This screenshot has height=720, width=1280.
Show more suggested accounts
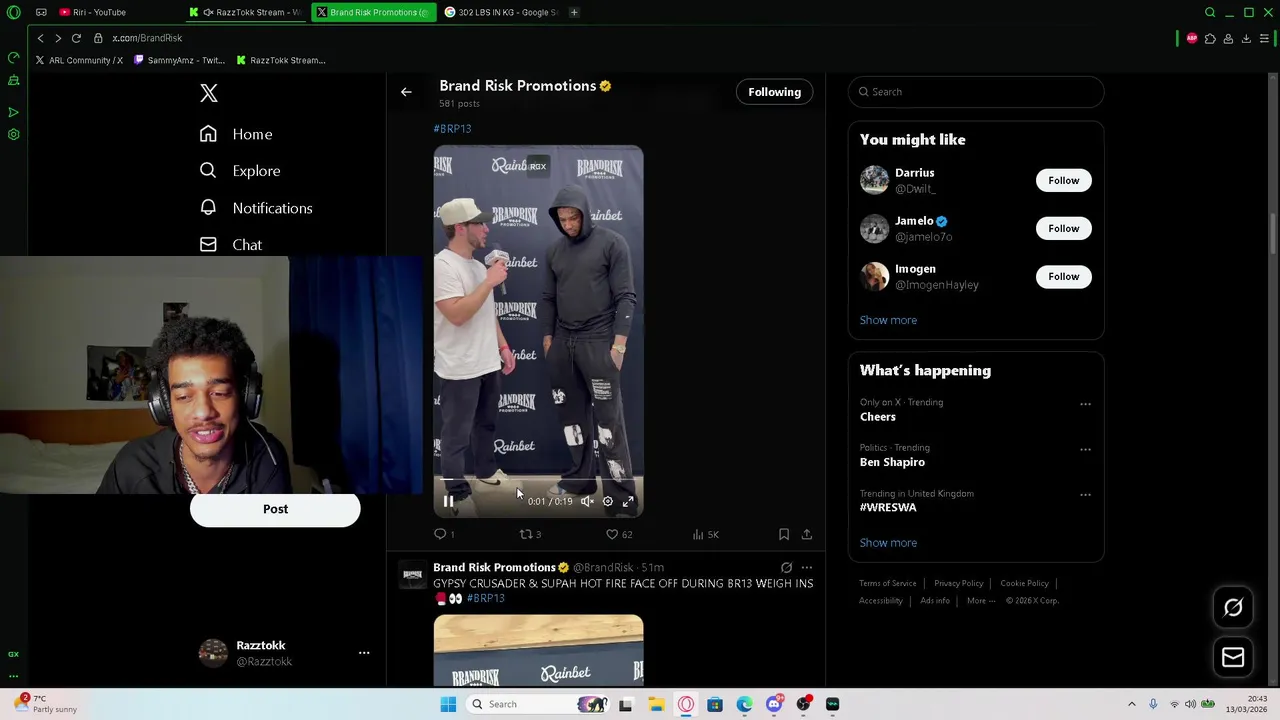click(888, 320)
